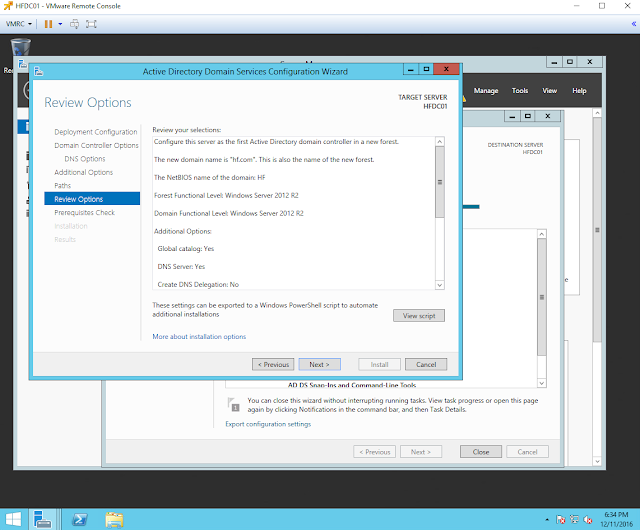Viewport: 640px width, 530px height.
Task: Click the AD DS wizard title bar icon
Action: coord(39,72)
